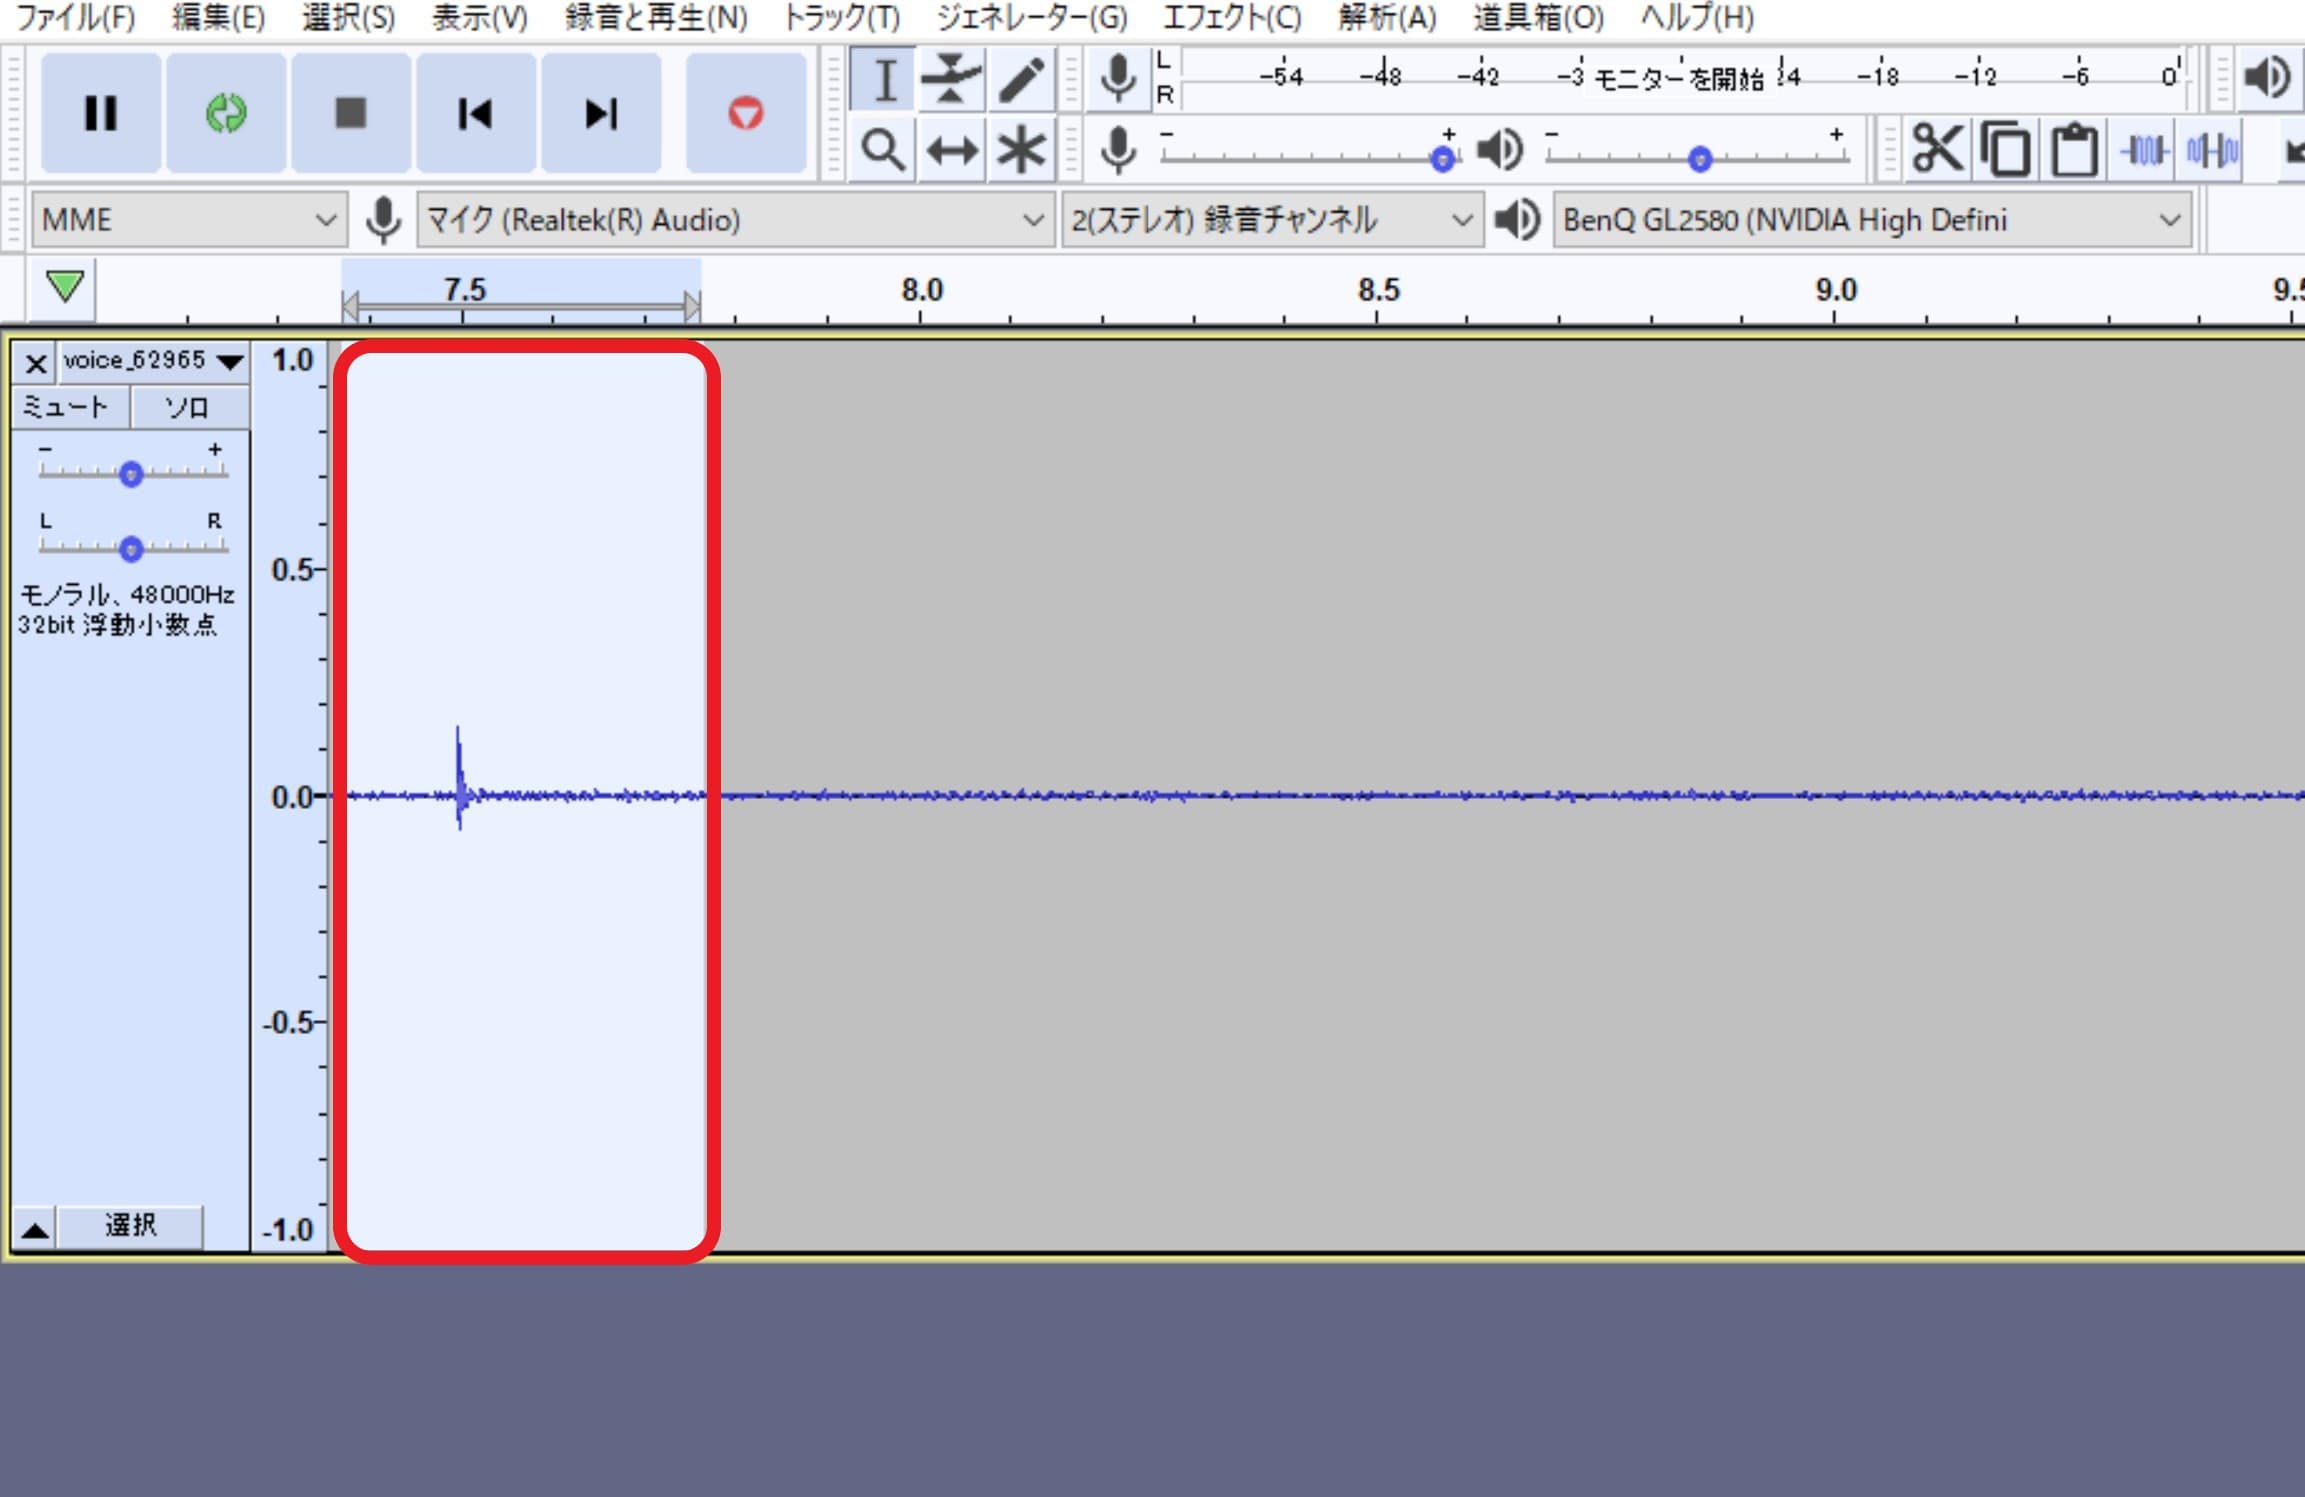This screenshot has width=2305, height=1497.
Task: Select the Time Shift arrow tool
Action: coord(951,151)
